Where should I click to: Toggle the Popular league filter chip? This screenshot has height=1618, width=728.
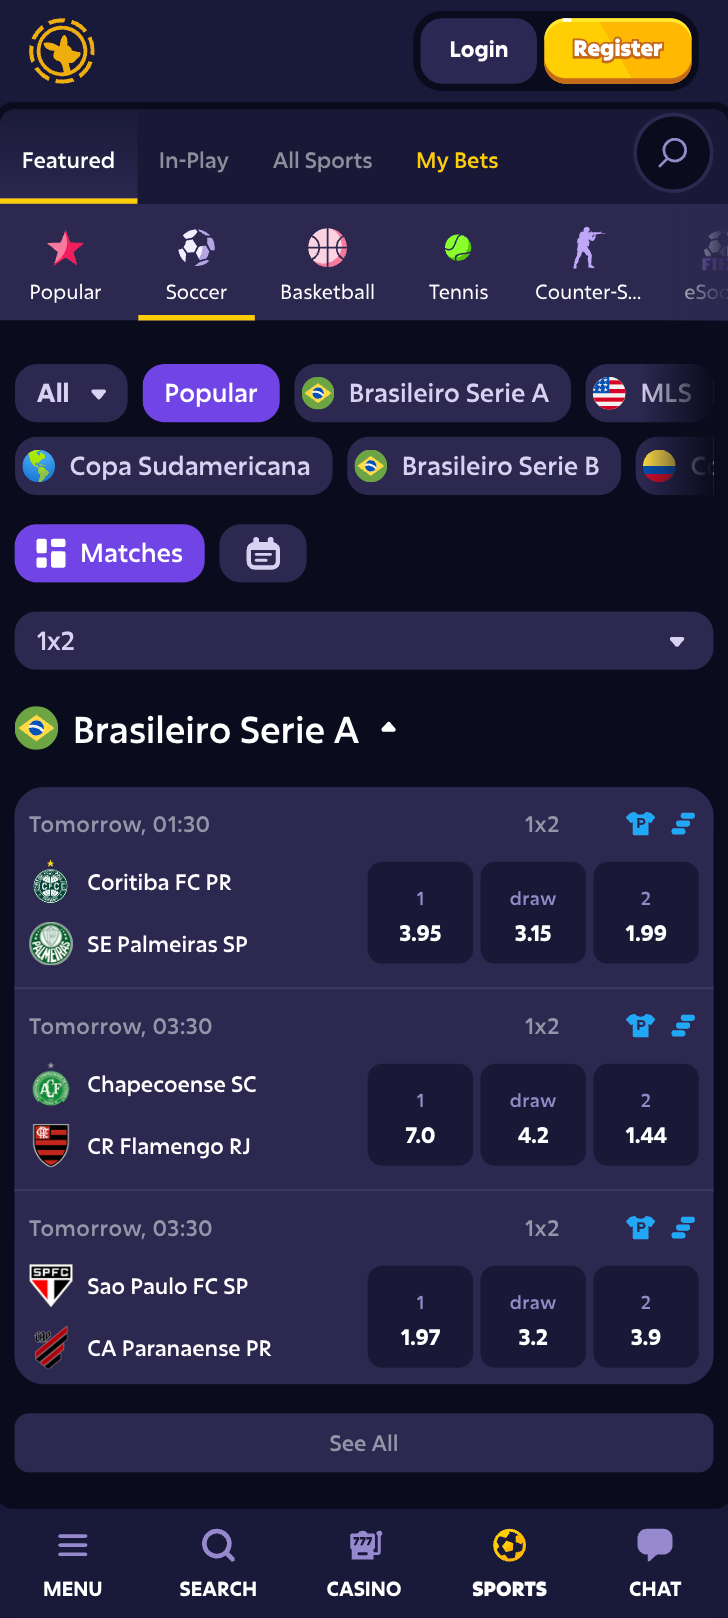point(211,393)
